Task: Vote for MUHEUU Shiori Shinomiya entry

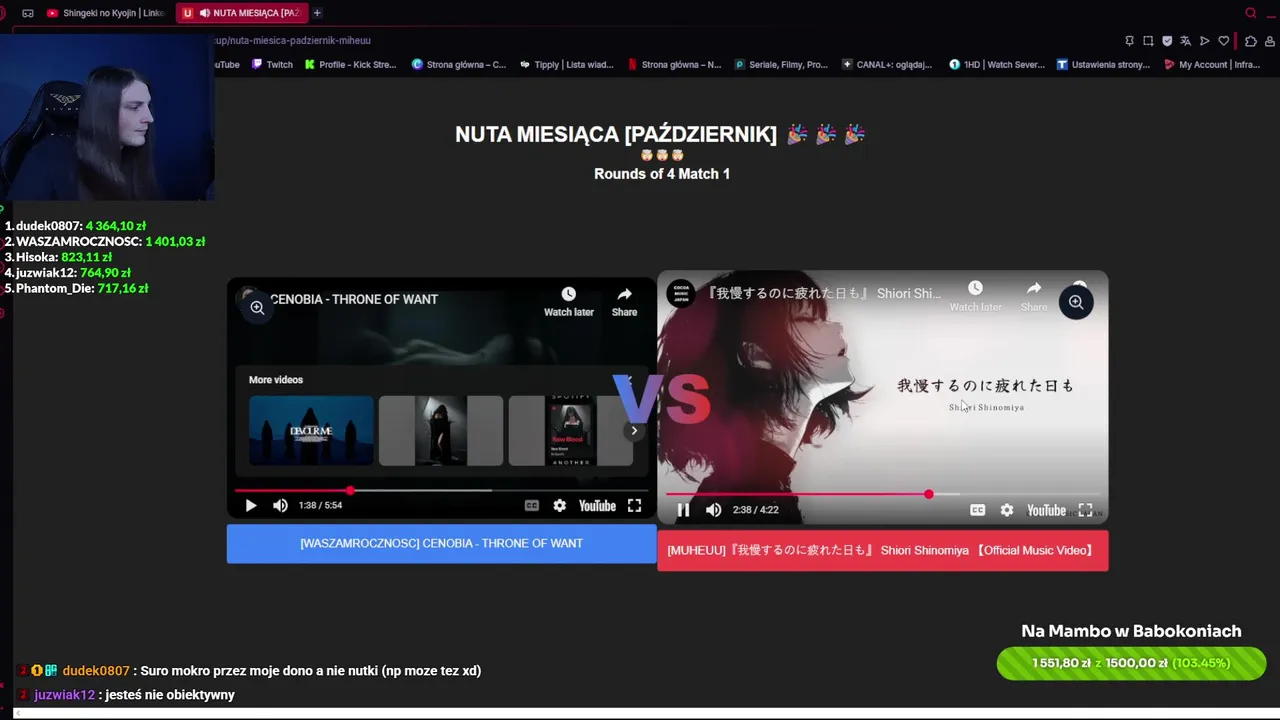Action: pos(883,550)
